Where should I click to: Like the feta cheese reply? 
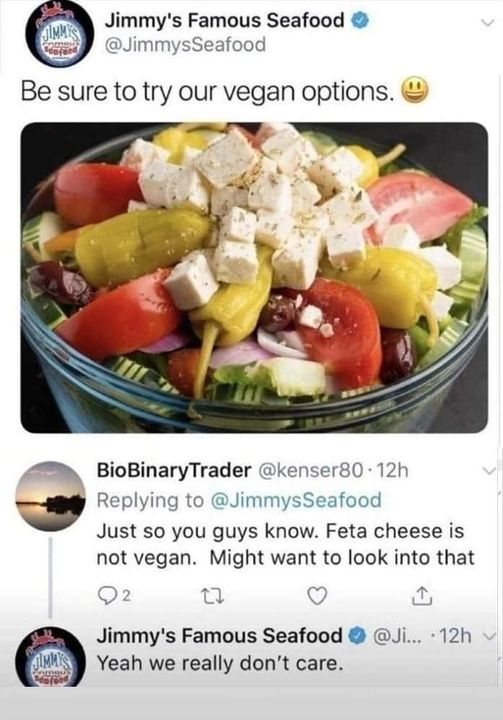317,596
